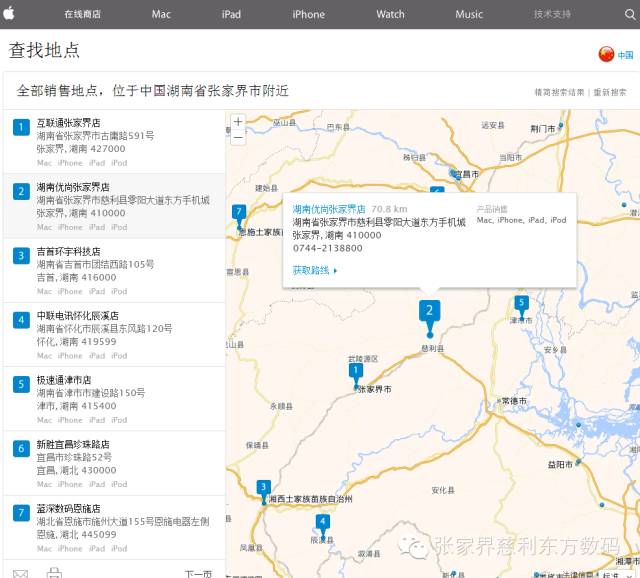Click 获取路线 link in the popup
This screenshot has width=640, height=578.
point(314,270)
